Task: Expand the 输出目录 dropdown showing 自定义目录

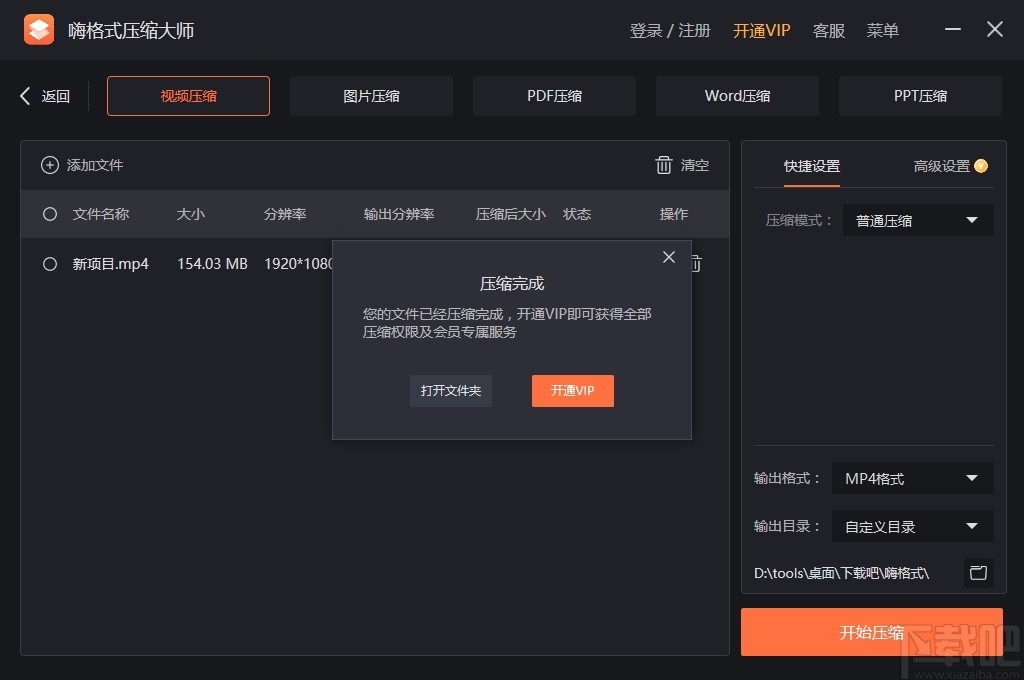Action: tap(911, 526)
